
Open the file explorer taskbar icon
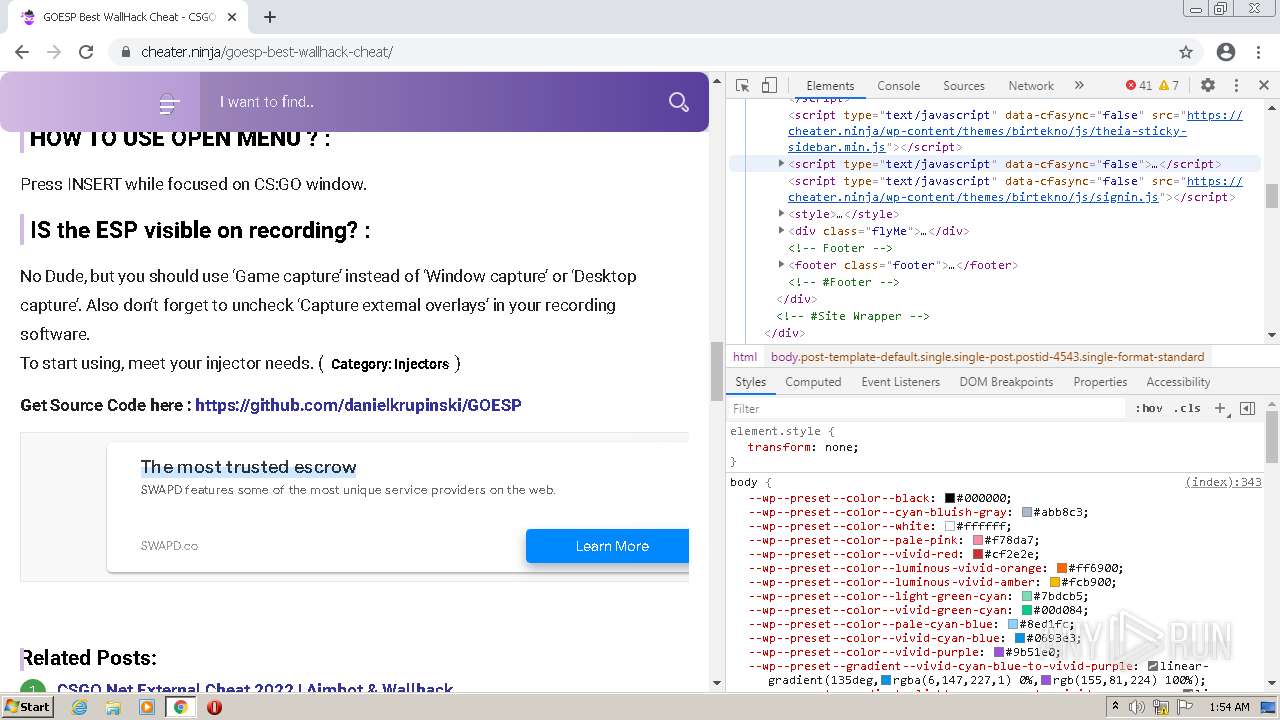[x=113, y=707]
